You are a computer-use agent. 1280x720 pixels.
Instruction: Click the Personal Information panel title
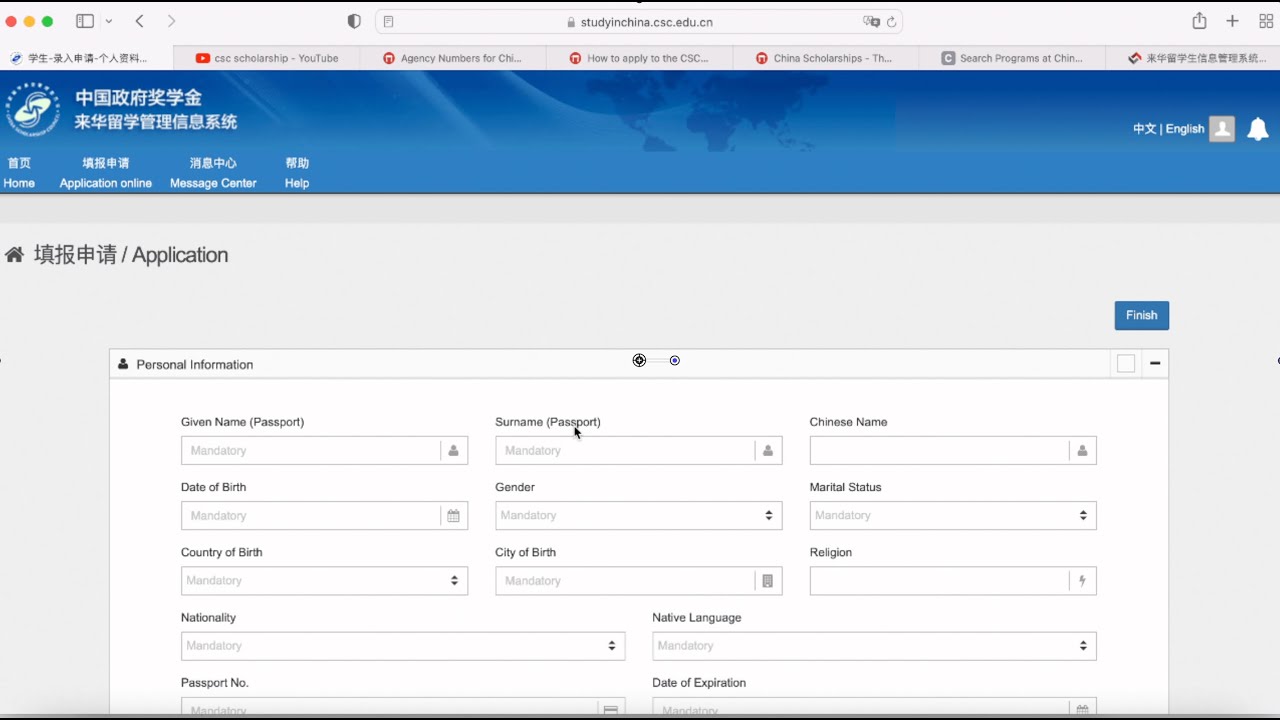(195, 365)
